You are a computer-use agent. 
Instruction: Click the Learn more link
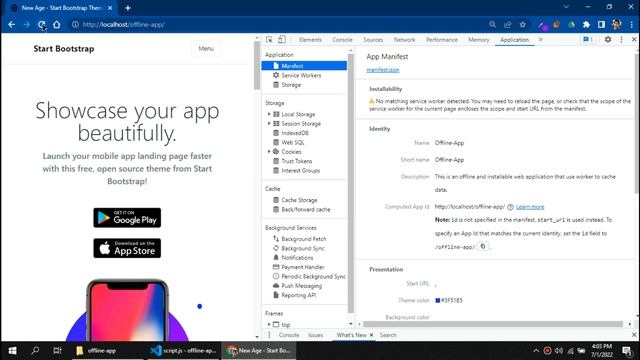pos(530,207)
